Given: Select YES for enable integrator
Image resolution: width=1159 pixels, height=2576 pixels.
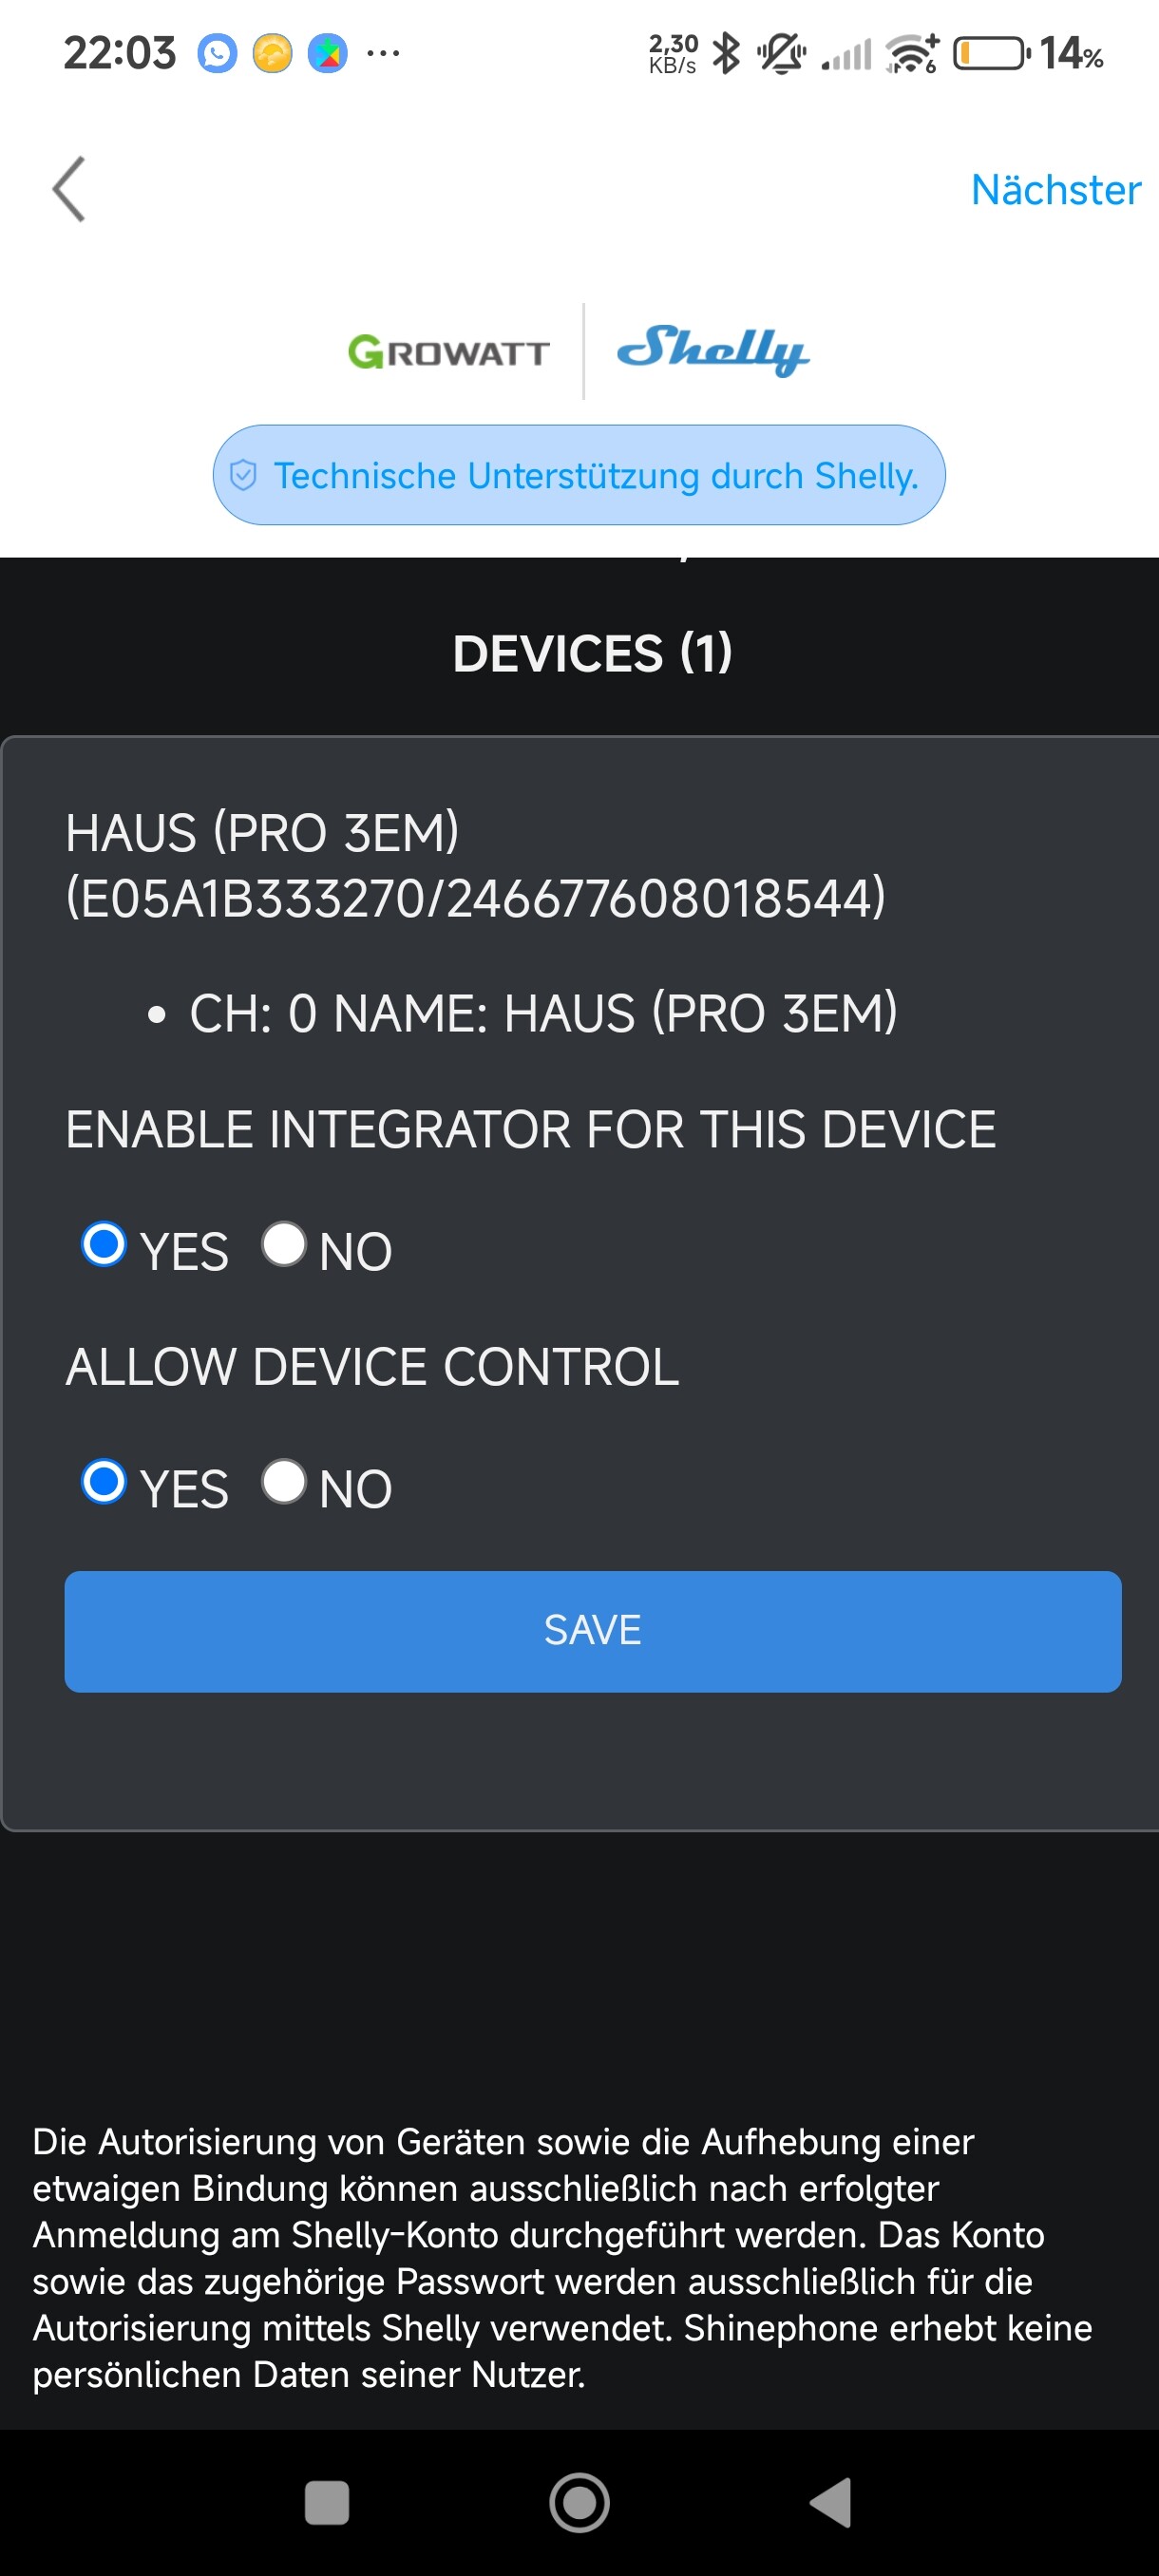Looking at the screenshot, I should pos(104,1244).
